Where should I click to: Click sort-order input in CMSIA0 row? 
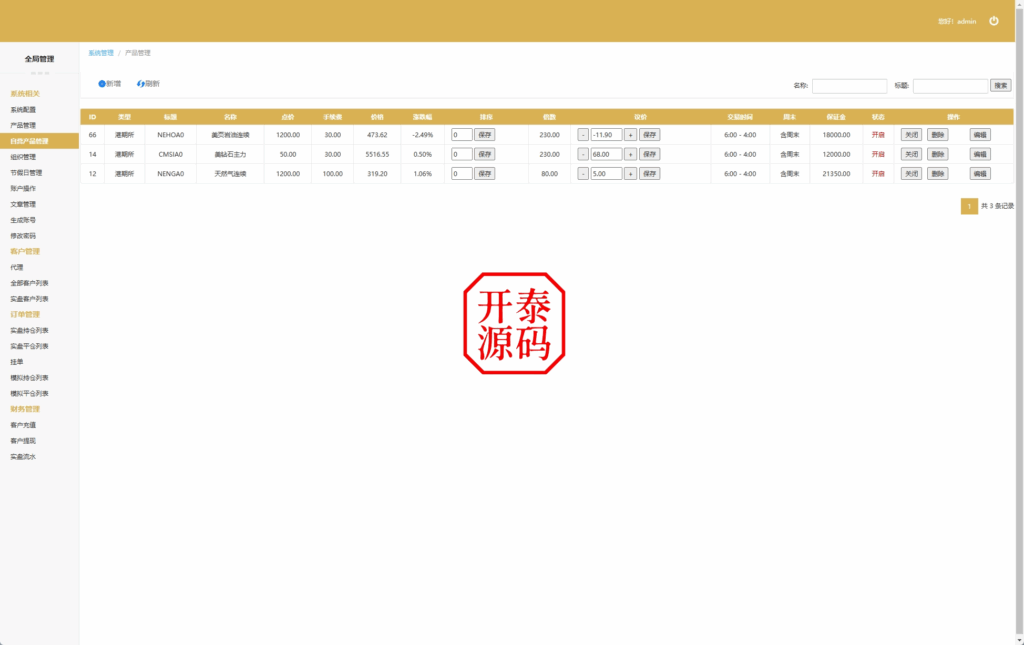click(462, 154)
